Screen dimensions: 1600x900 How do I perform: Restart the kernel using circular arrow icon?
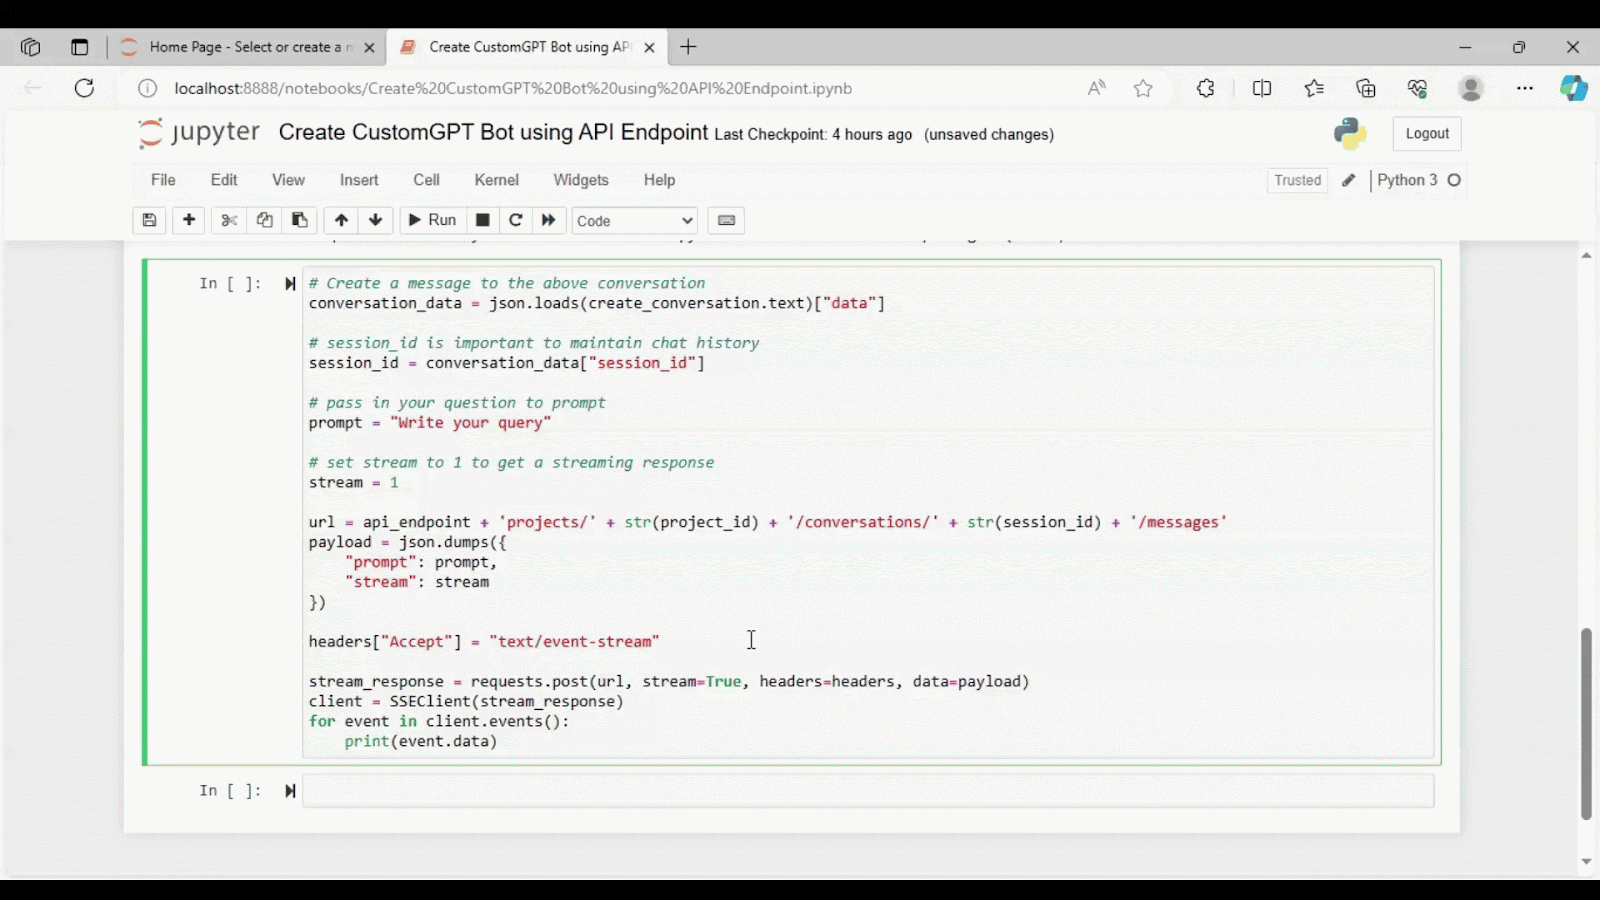516,220
